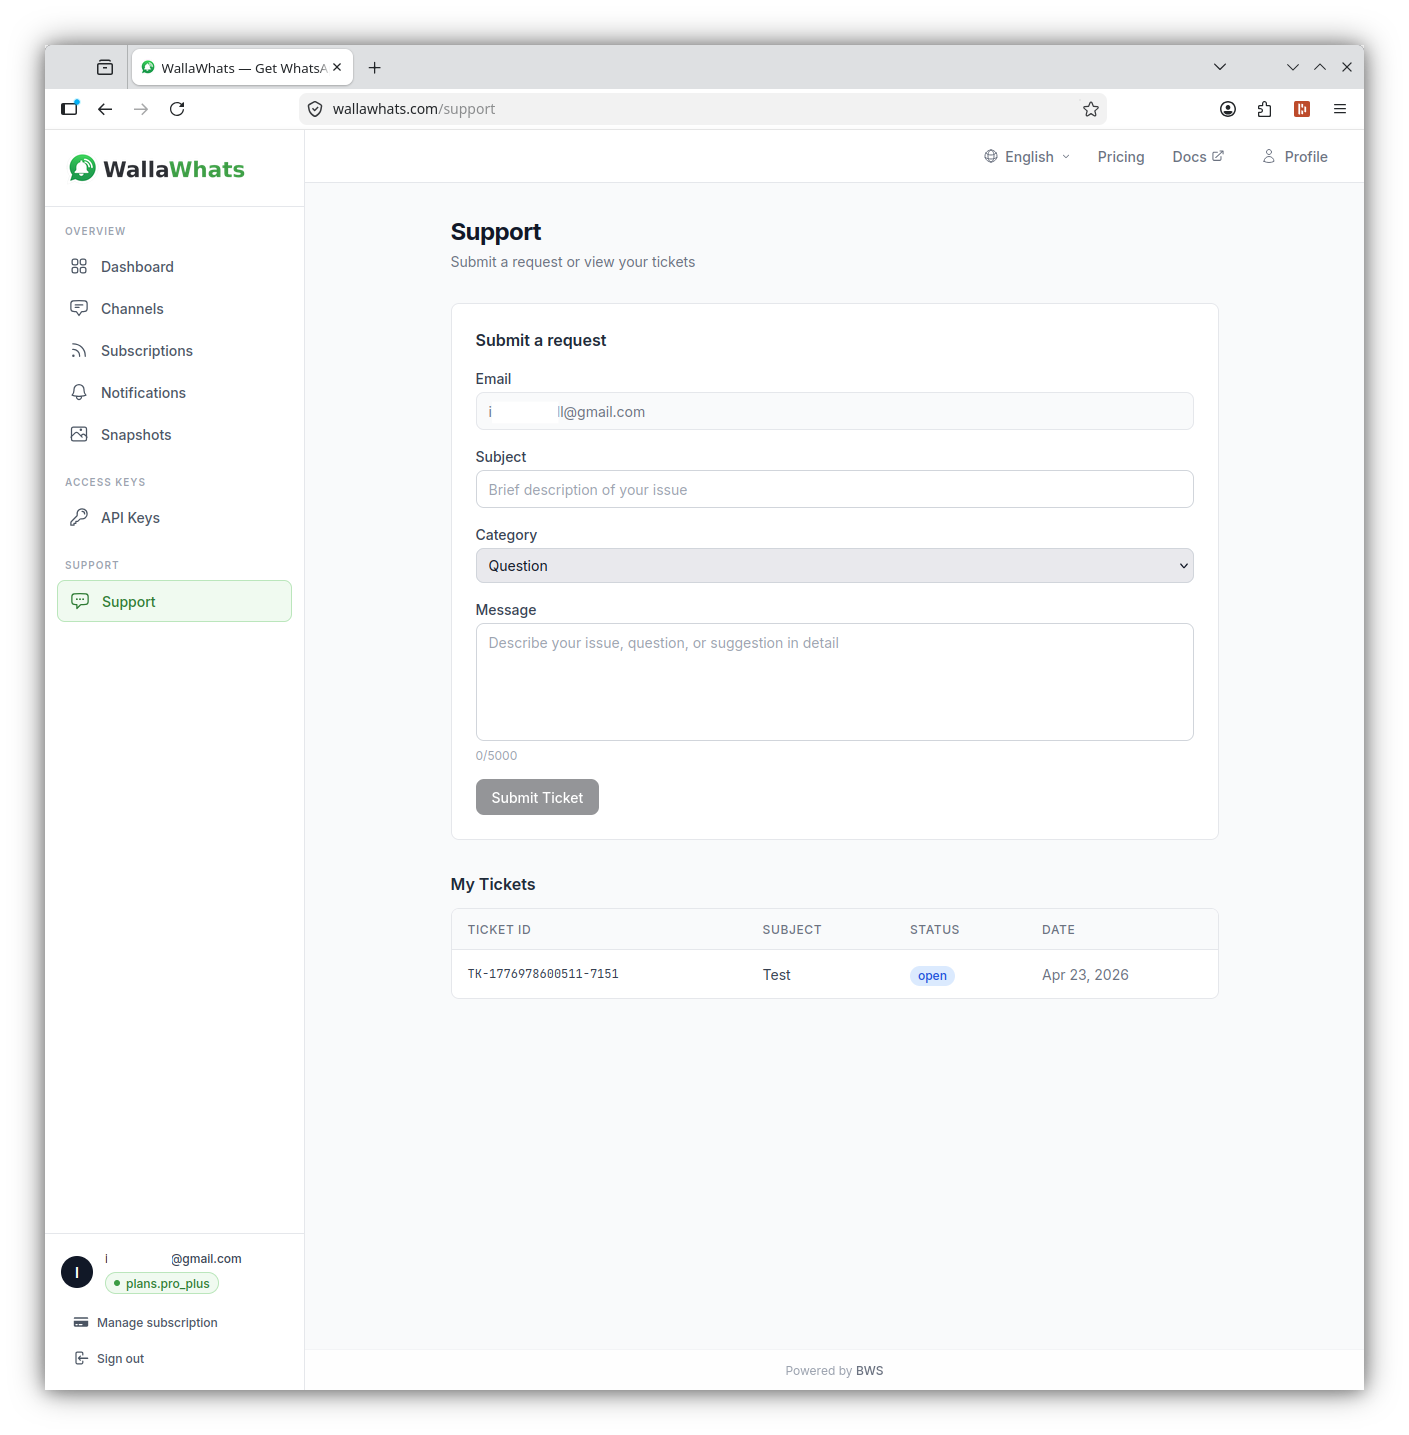
Task: Click the Docs external-link arrow icon
Action: click(1218, 156)
